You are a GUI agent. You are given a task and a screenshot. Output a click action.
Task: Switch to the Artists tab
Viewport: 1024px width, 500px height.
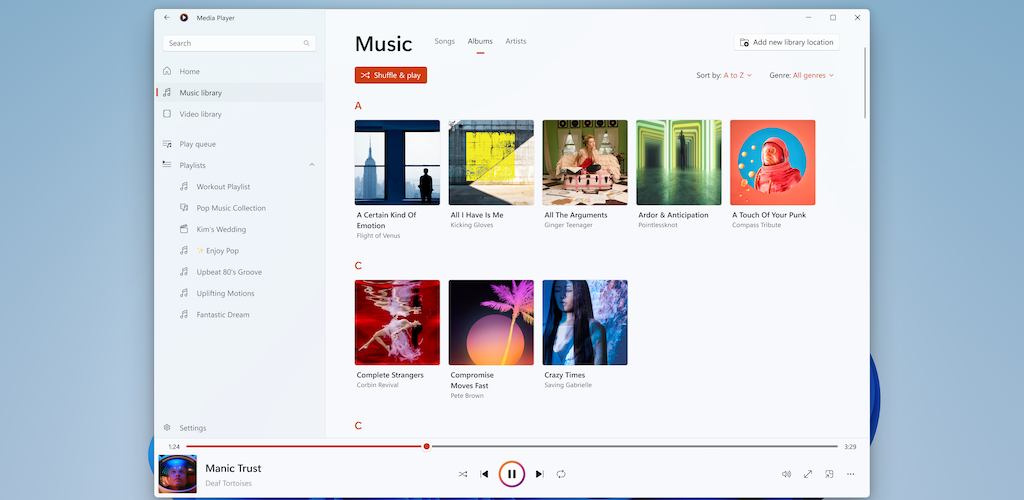516,42
